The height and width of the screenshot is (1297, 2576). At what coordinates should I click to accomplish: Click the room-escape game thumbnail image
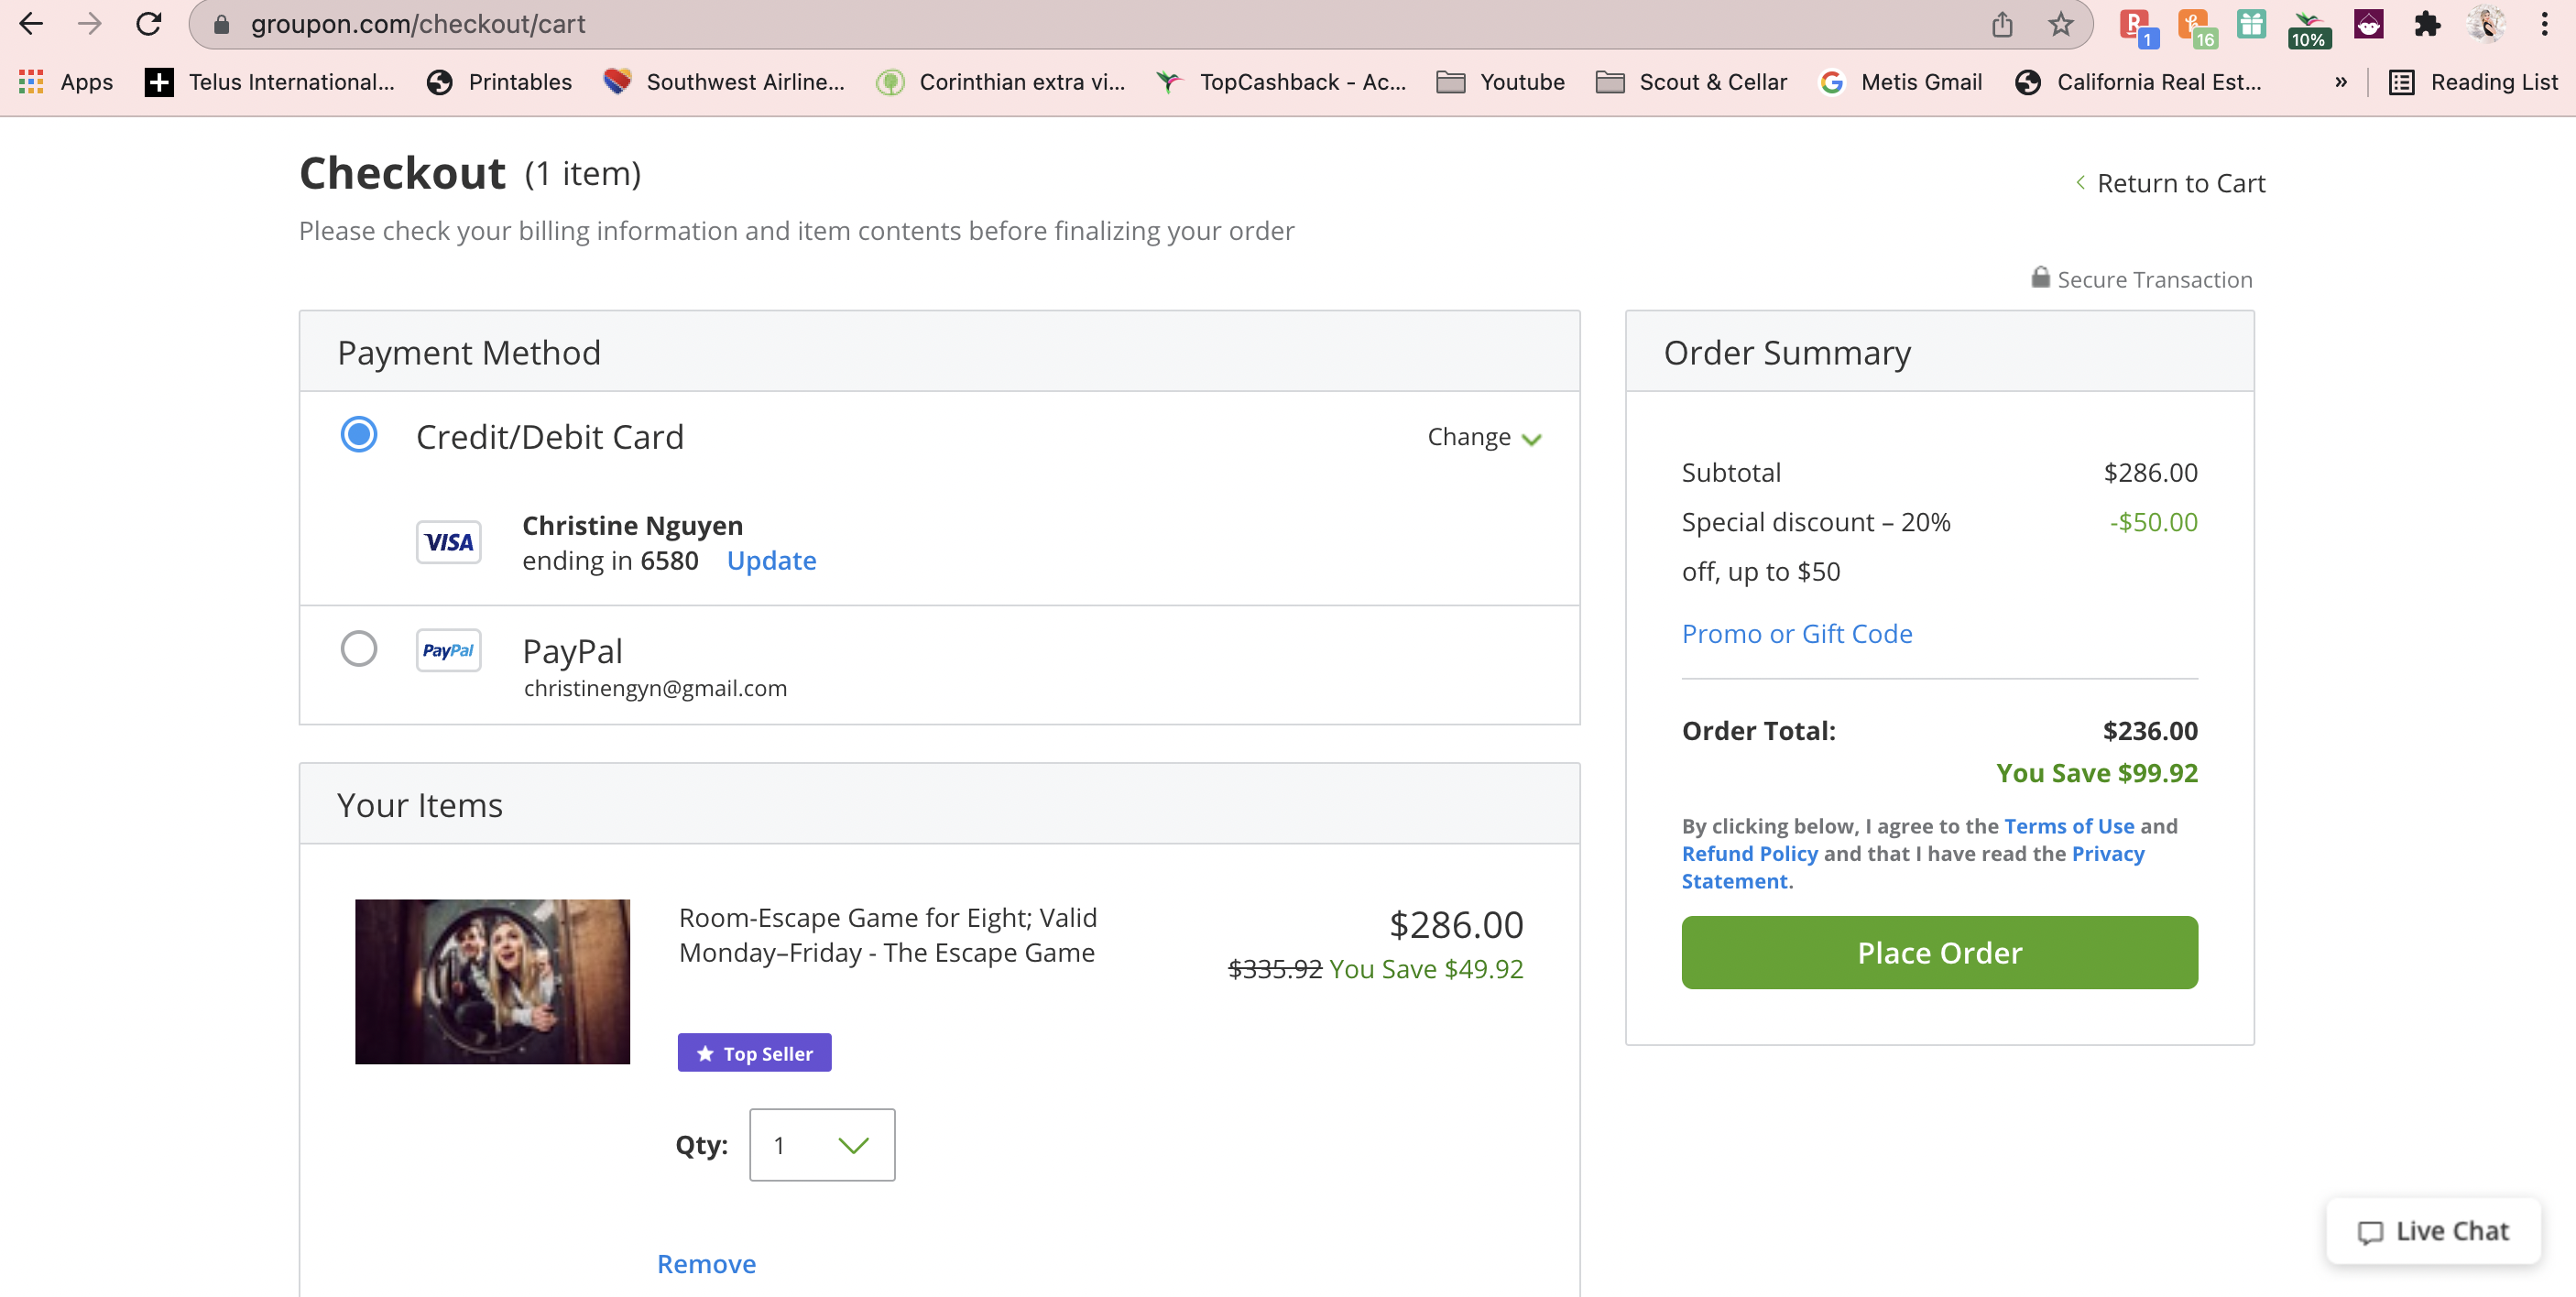tap(492, 981)
